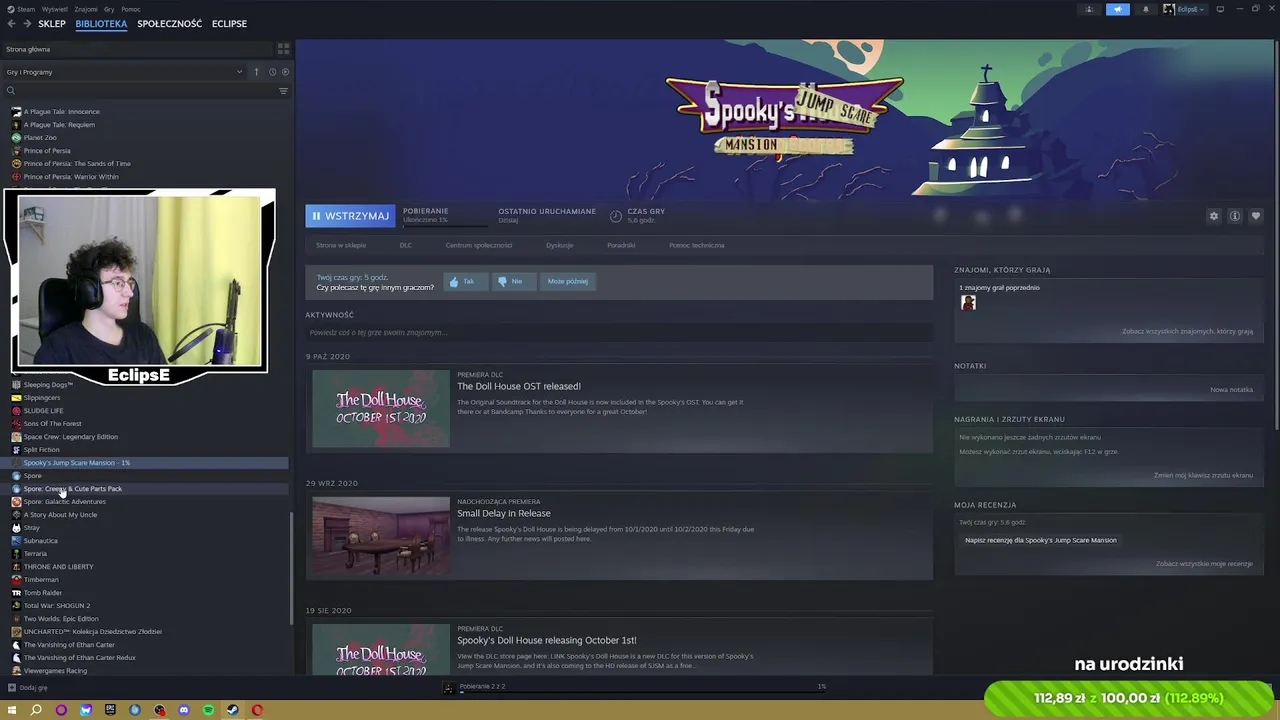Go back with the left arrow navigation icon
The height and width of the screenshot is (720, 1280).
click(11, 24)
